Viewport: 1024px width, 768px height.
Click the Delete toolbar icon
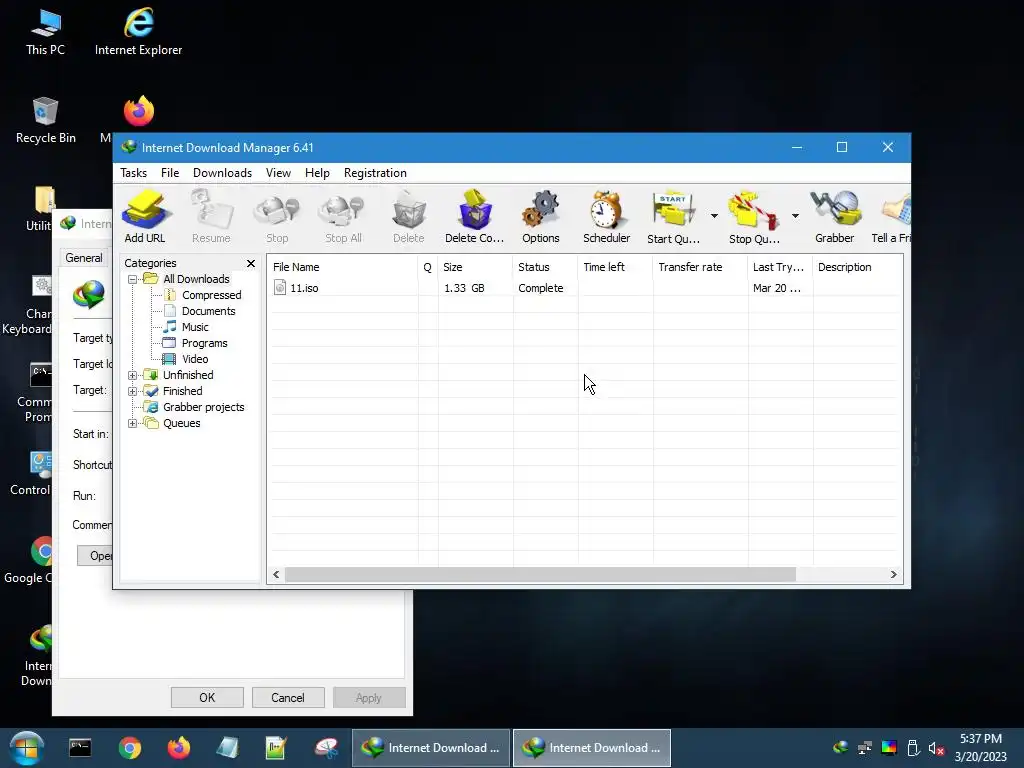pos(409,216)
